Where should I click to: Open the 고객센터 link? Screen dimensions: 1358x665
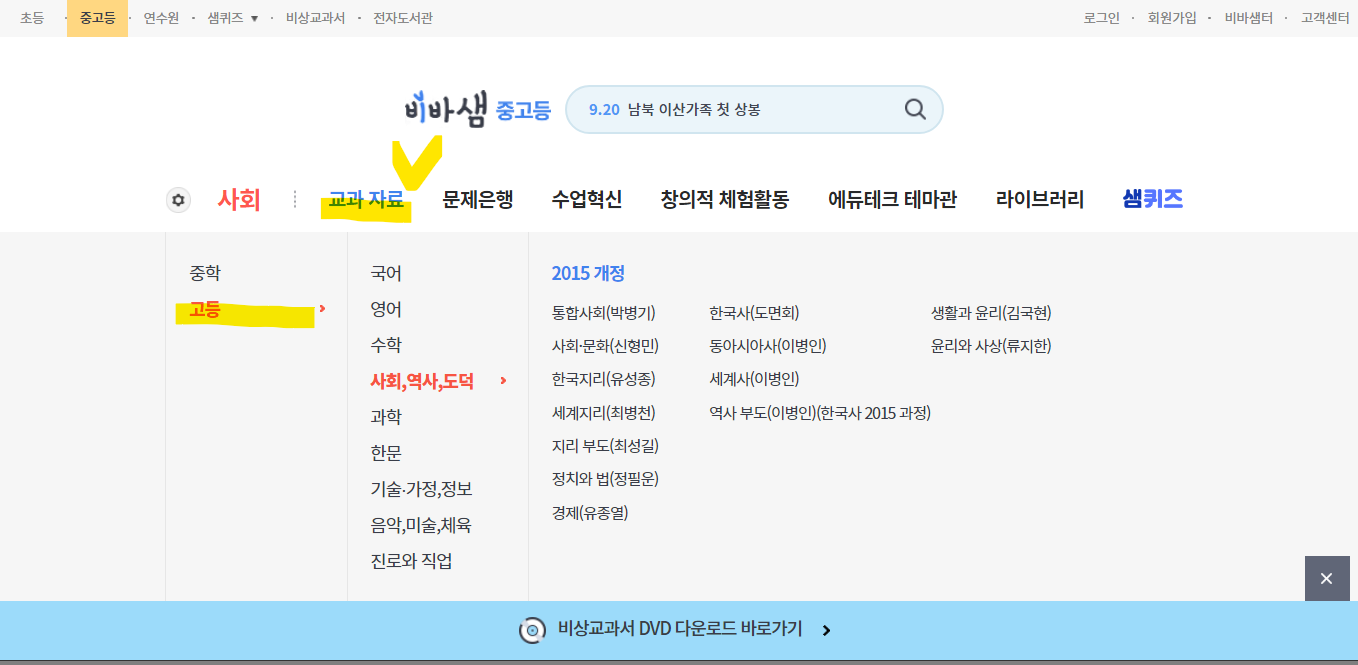(1325, 18)
